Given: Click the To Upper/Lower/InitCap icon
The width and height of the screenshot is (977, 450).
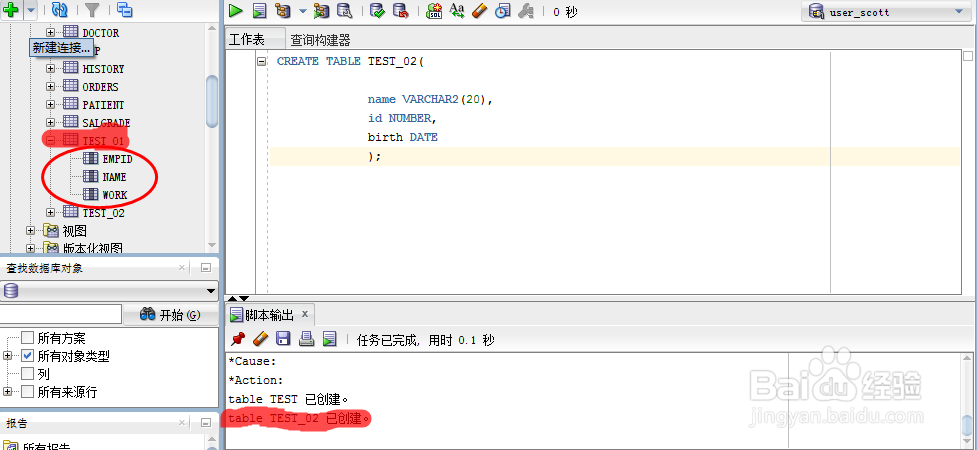Looking at the screenshot, I should [457, 11].
